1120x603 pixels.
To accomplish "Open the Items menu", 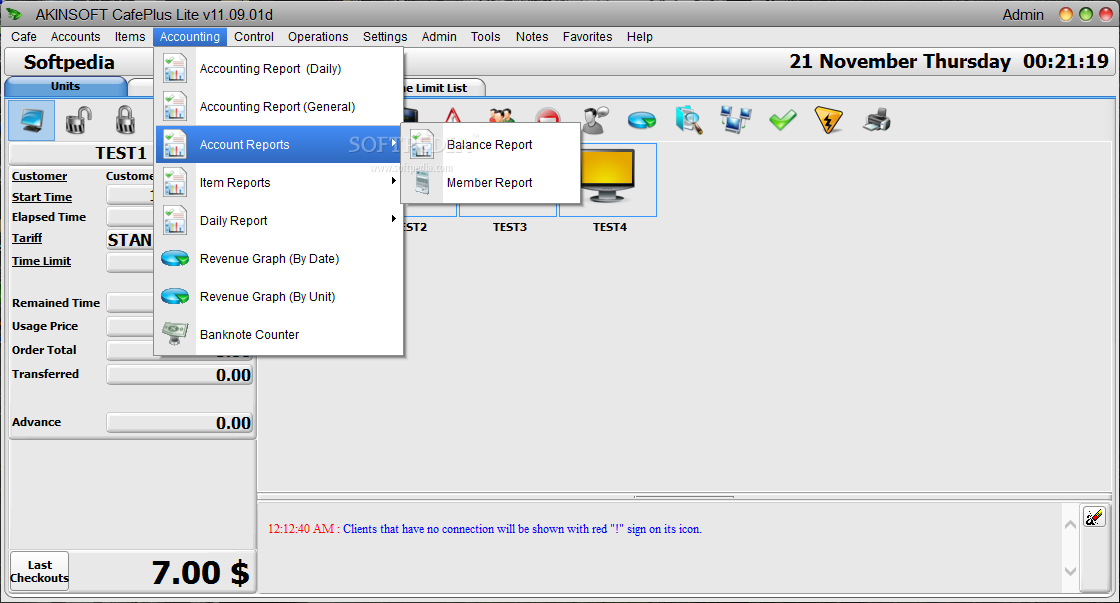I will (129, 36).
